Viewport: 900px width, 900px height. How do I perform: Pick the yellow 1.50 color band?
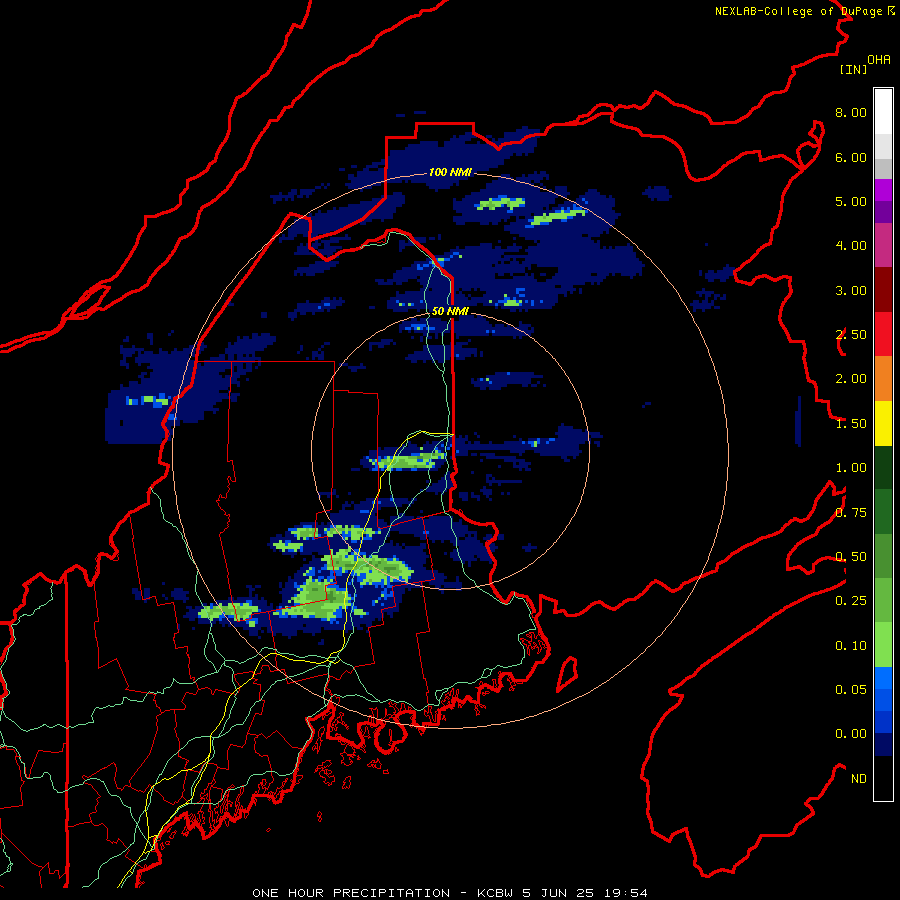(x=883, y=423)
